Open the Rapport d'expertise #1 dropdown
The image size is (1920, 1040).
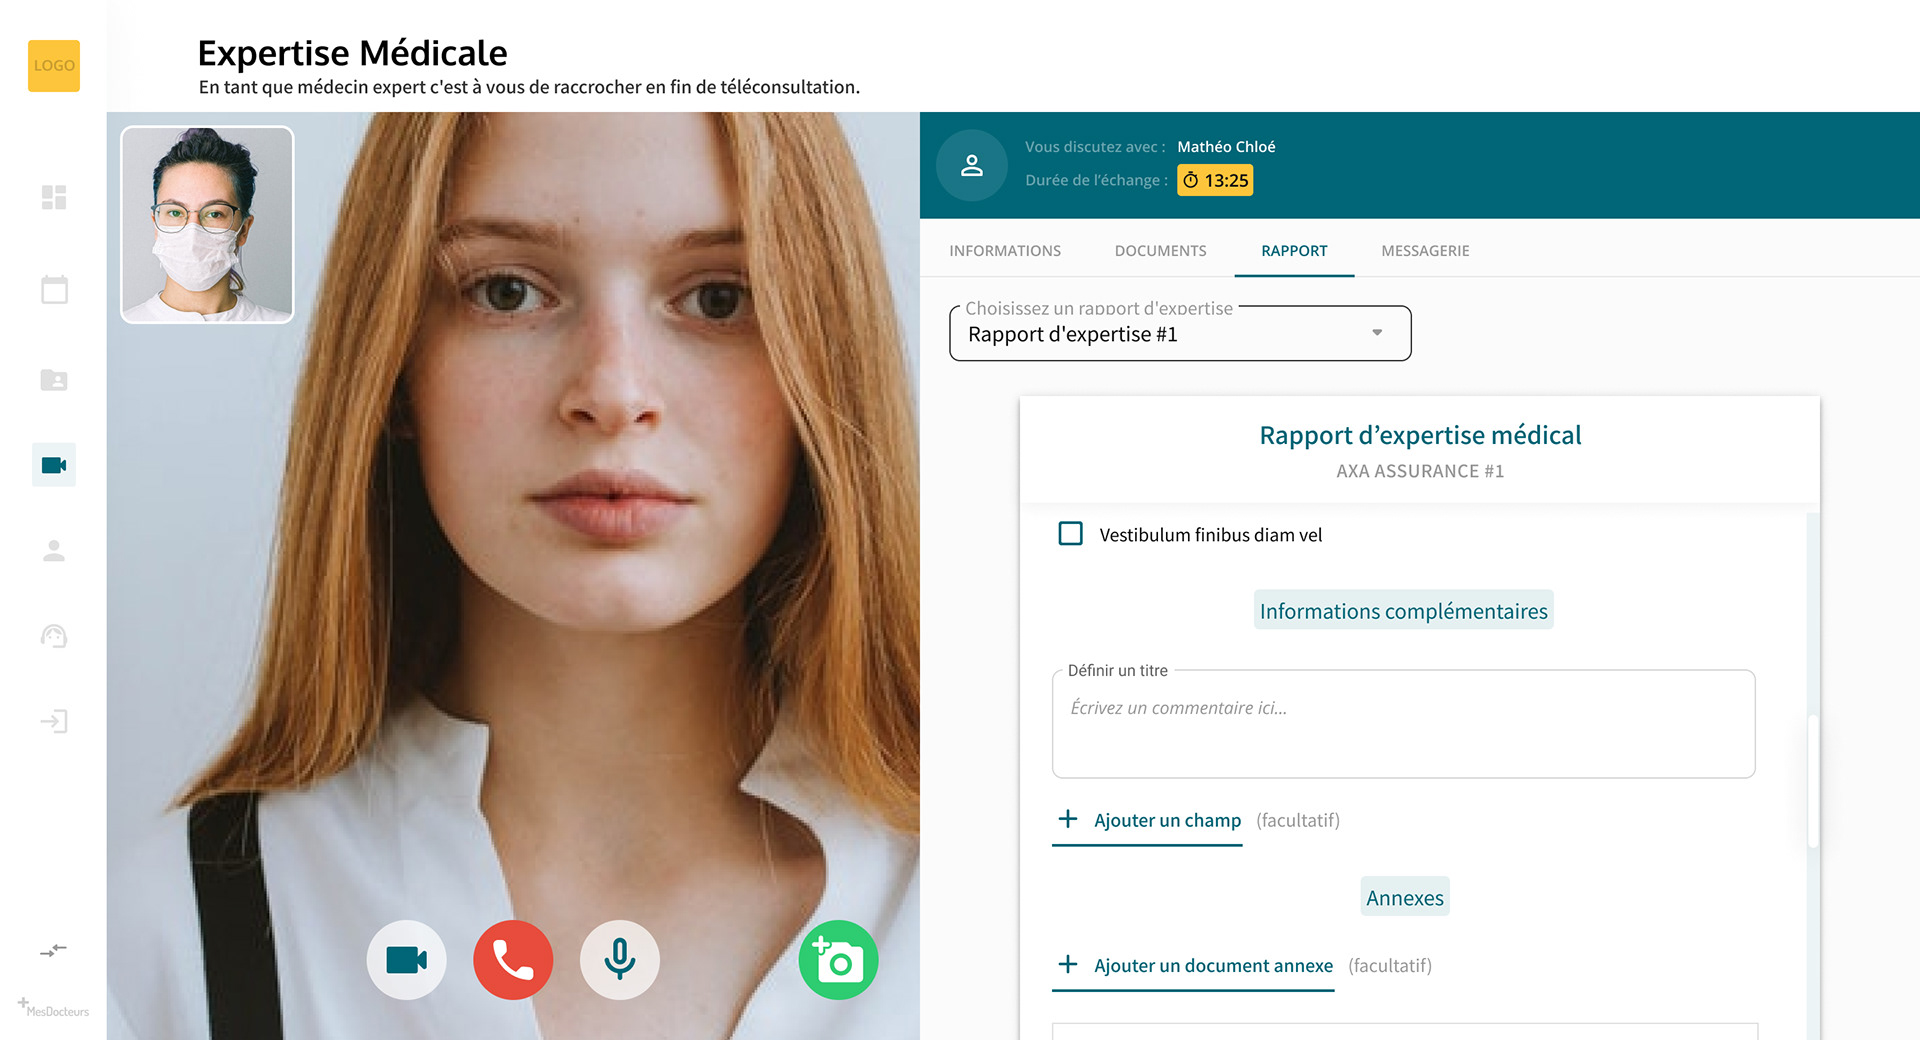click(x=1180, y=334)
